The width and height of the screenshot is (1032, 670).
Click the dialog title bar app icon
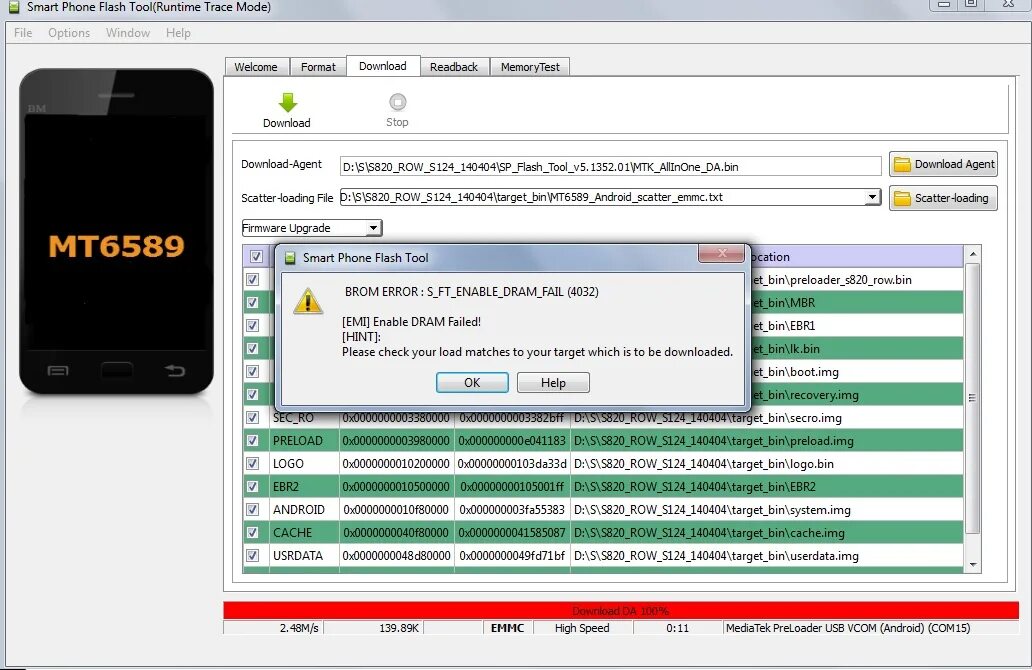(x=290, y=258)
